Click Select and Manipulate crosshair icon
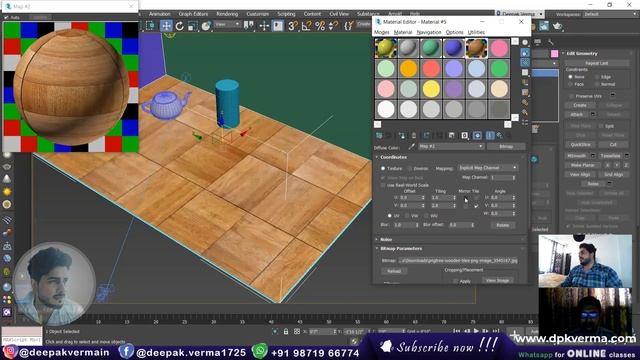Image resolution: width=640 pixels, height=360 pixels. (264, 26)
